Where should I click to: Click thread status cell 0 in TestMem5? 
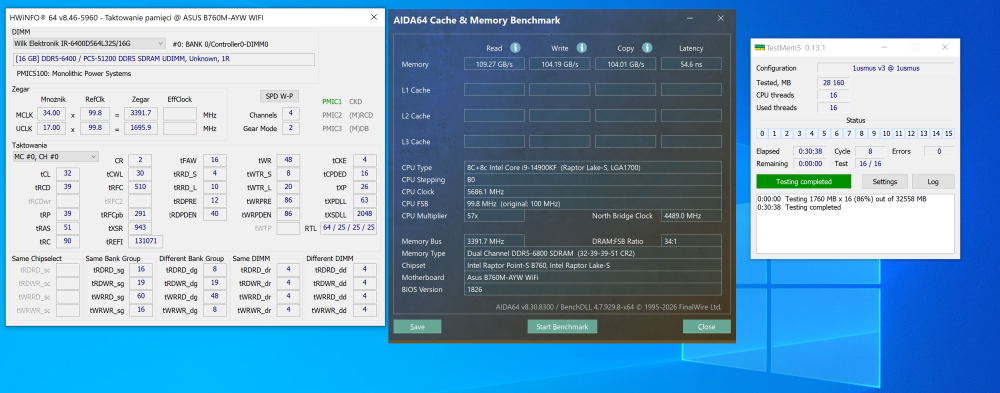click(x=762, y=133)
